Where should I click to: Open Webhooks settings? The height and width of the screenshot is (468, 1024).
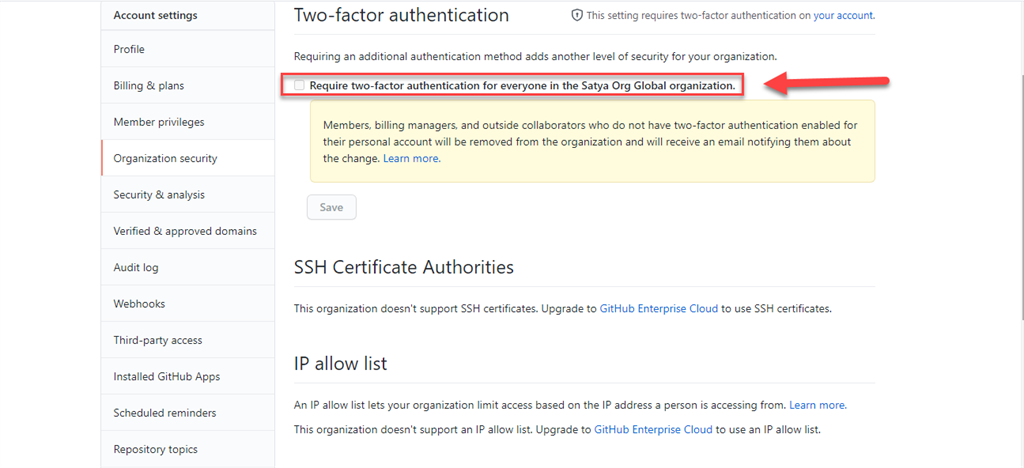(187, 304)
